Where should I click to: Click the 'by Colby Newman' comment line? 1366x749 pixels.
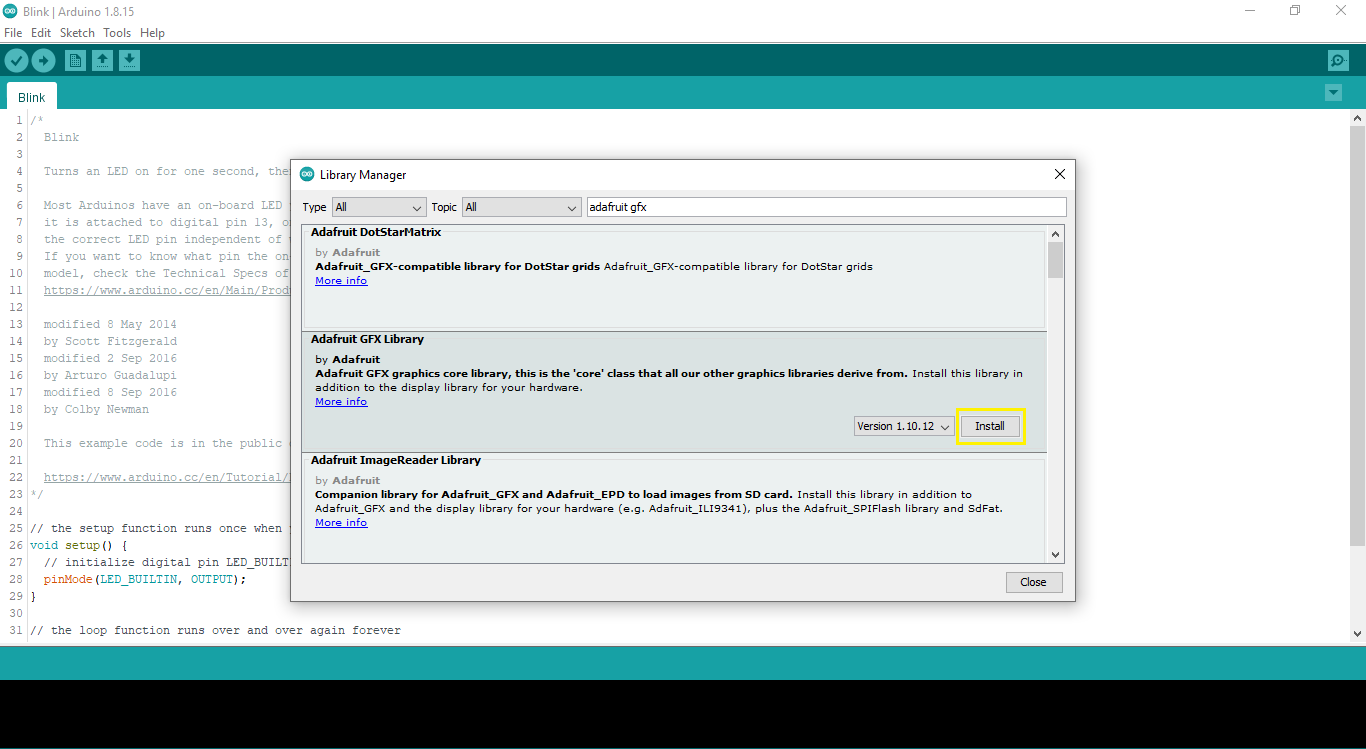tap(96, 409)
